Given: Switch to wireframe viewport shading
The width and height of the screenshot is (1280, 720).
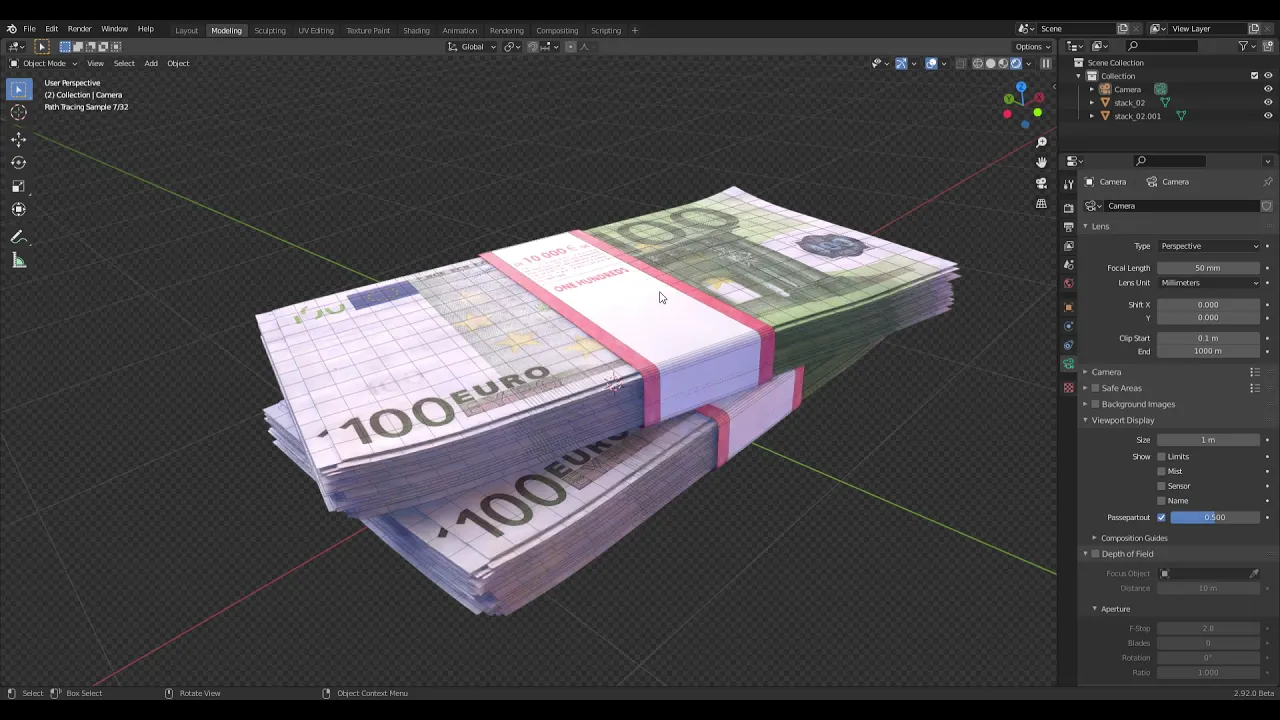Looking at the screenshot, I should (978, 63).
